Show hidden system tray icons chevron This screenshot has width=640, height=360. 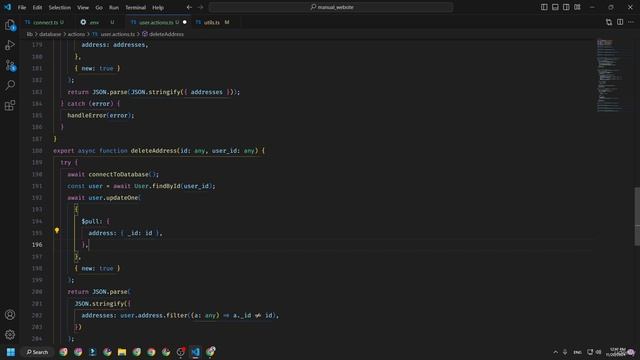click(x=555, y=352)
